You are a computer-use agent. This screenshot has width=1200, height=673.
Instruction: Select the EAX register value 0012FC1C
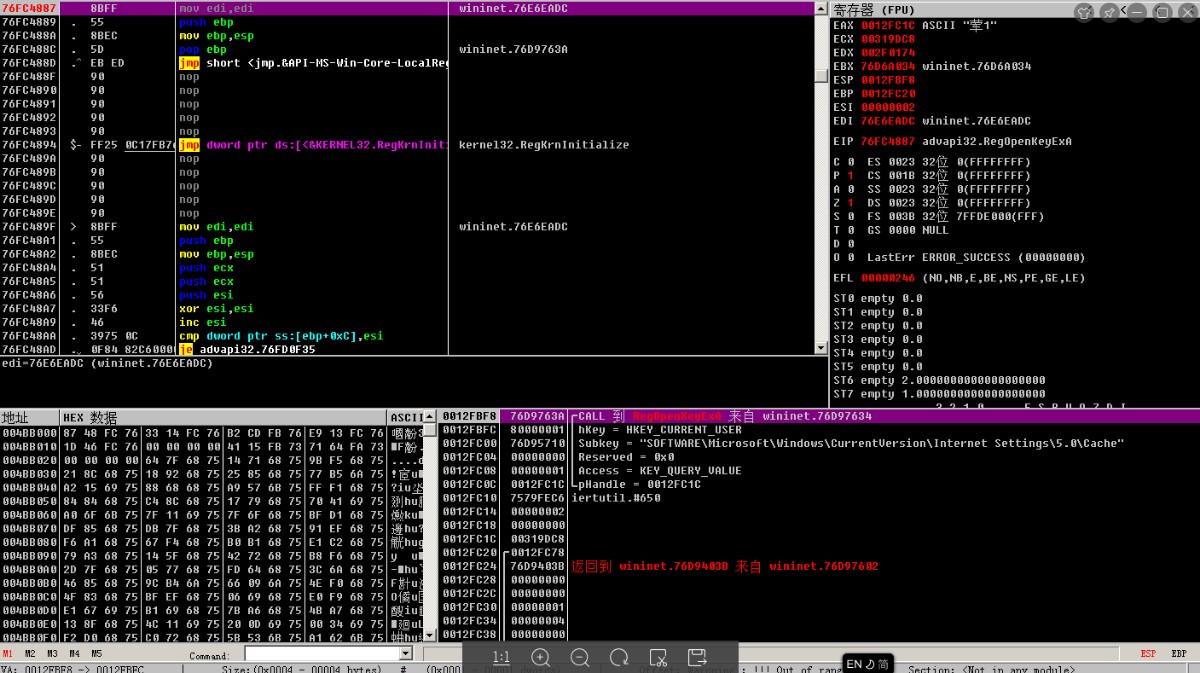(x=888, y=25)
